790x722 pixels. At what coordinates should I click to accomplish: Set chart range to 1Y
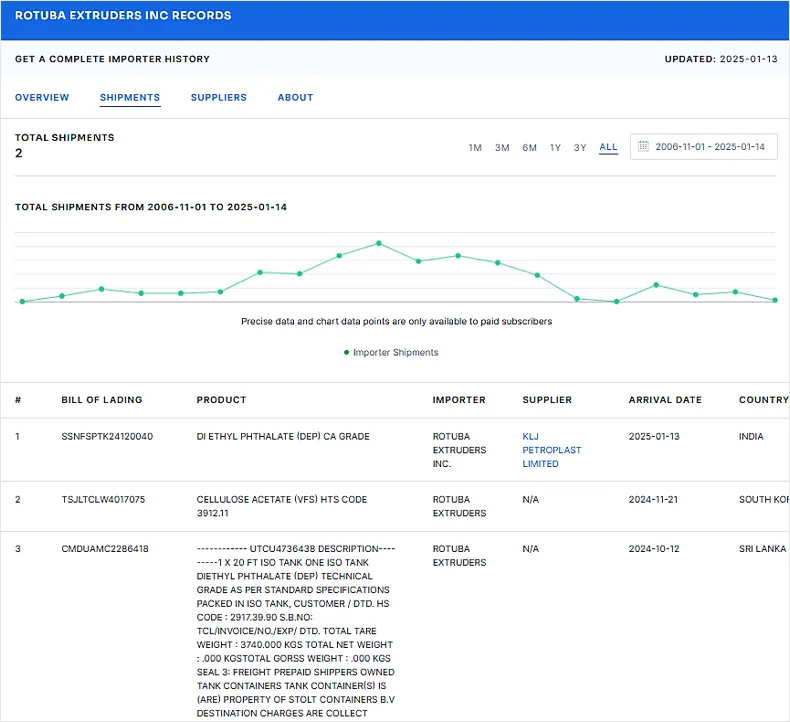pyautogui.click(x=555, y=148)
